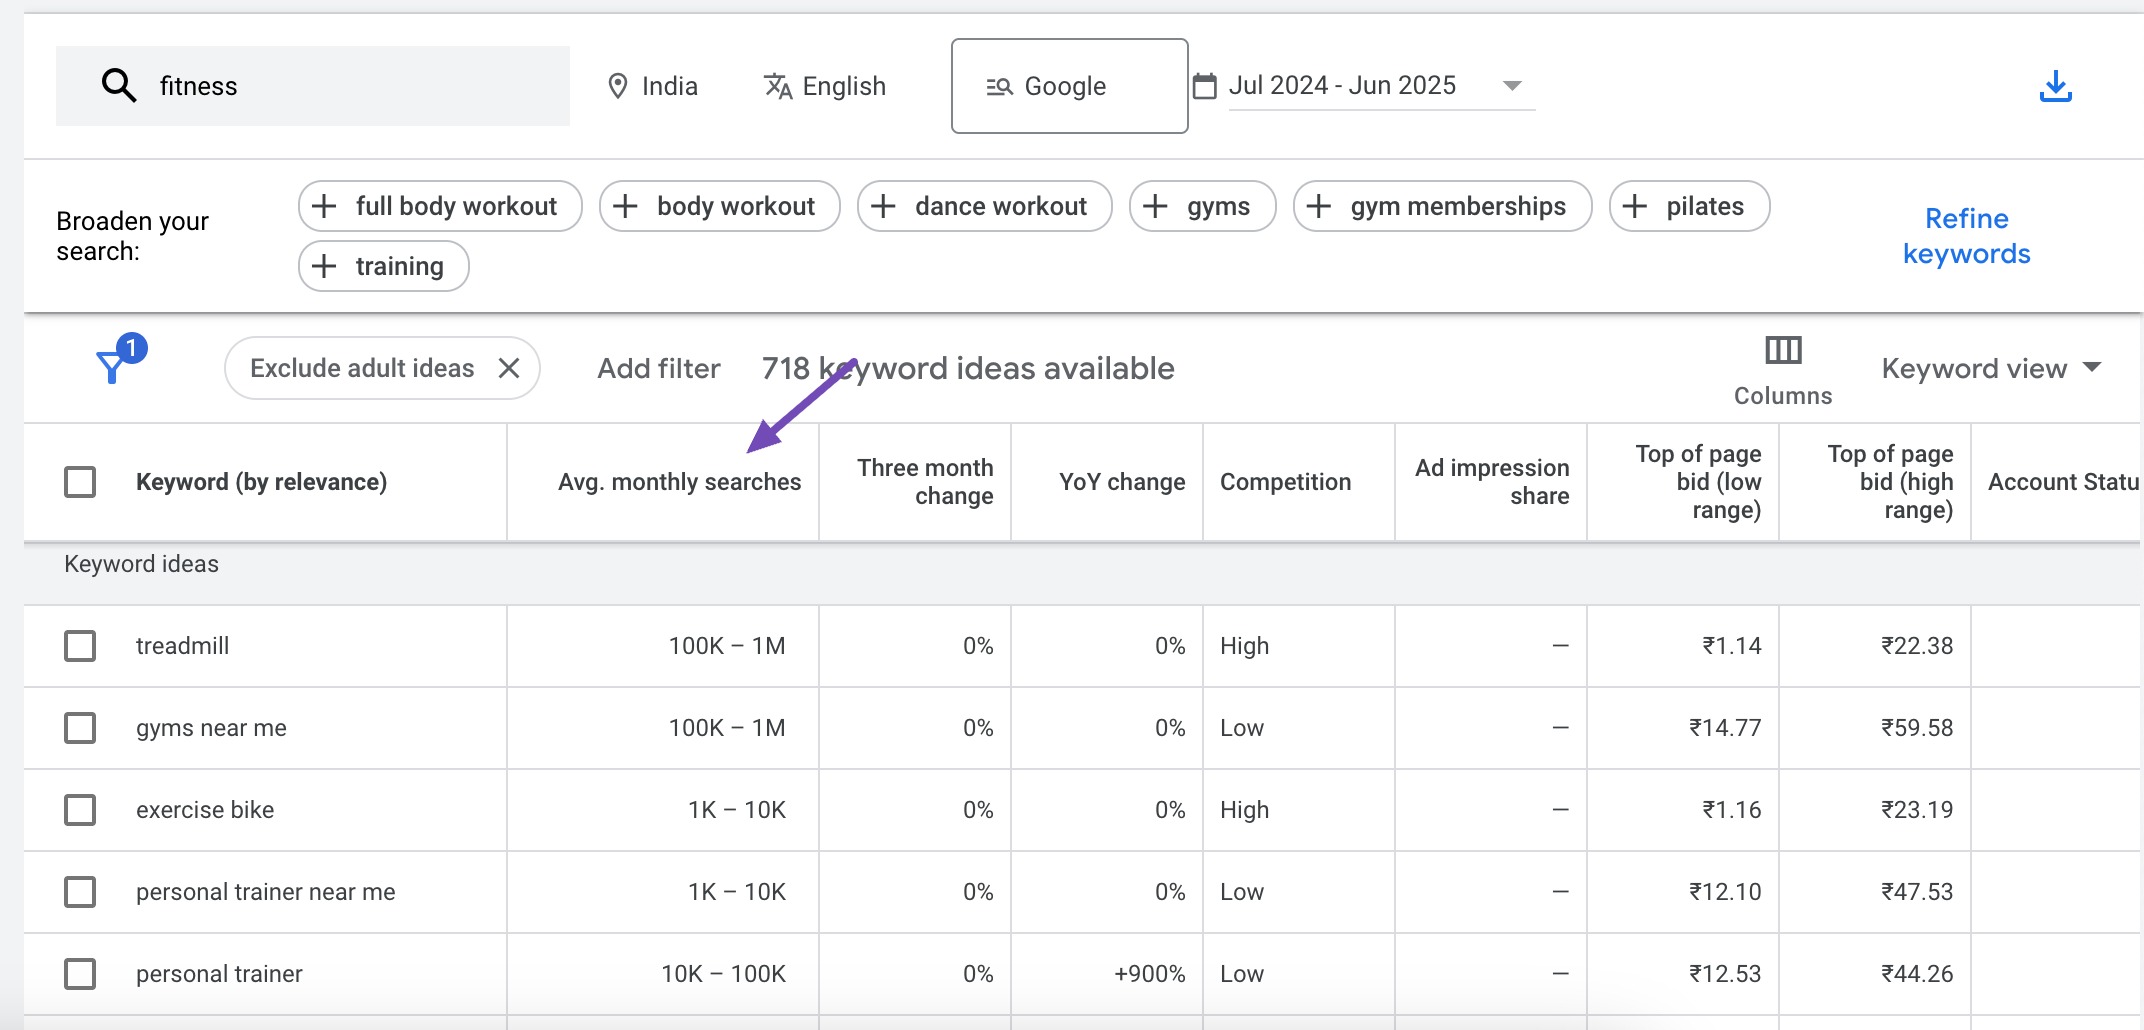
Task: Sort by Keyword (by relevance) column
Action: tap(261, 482)
